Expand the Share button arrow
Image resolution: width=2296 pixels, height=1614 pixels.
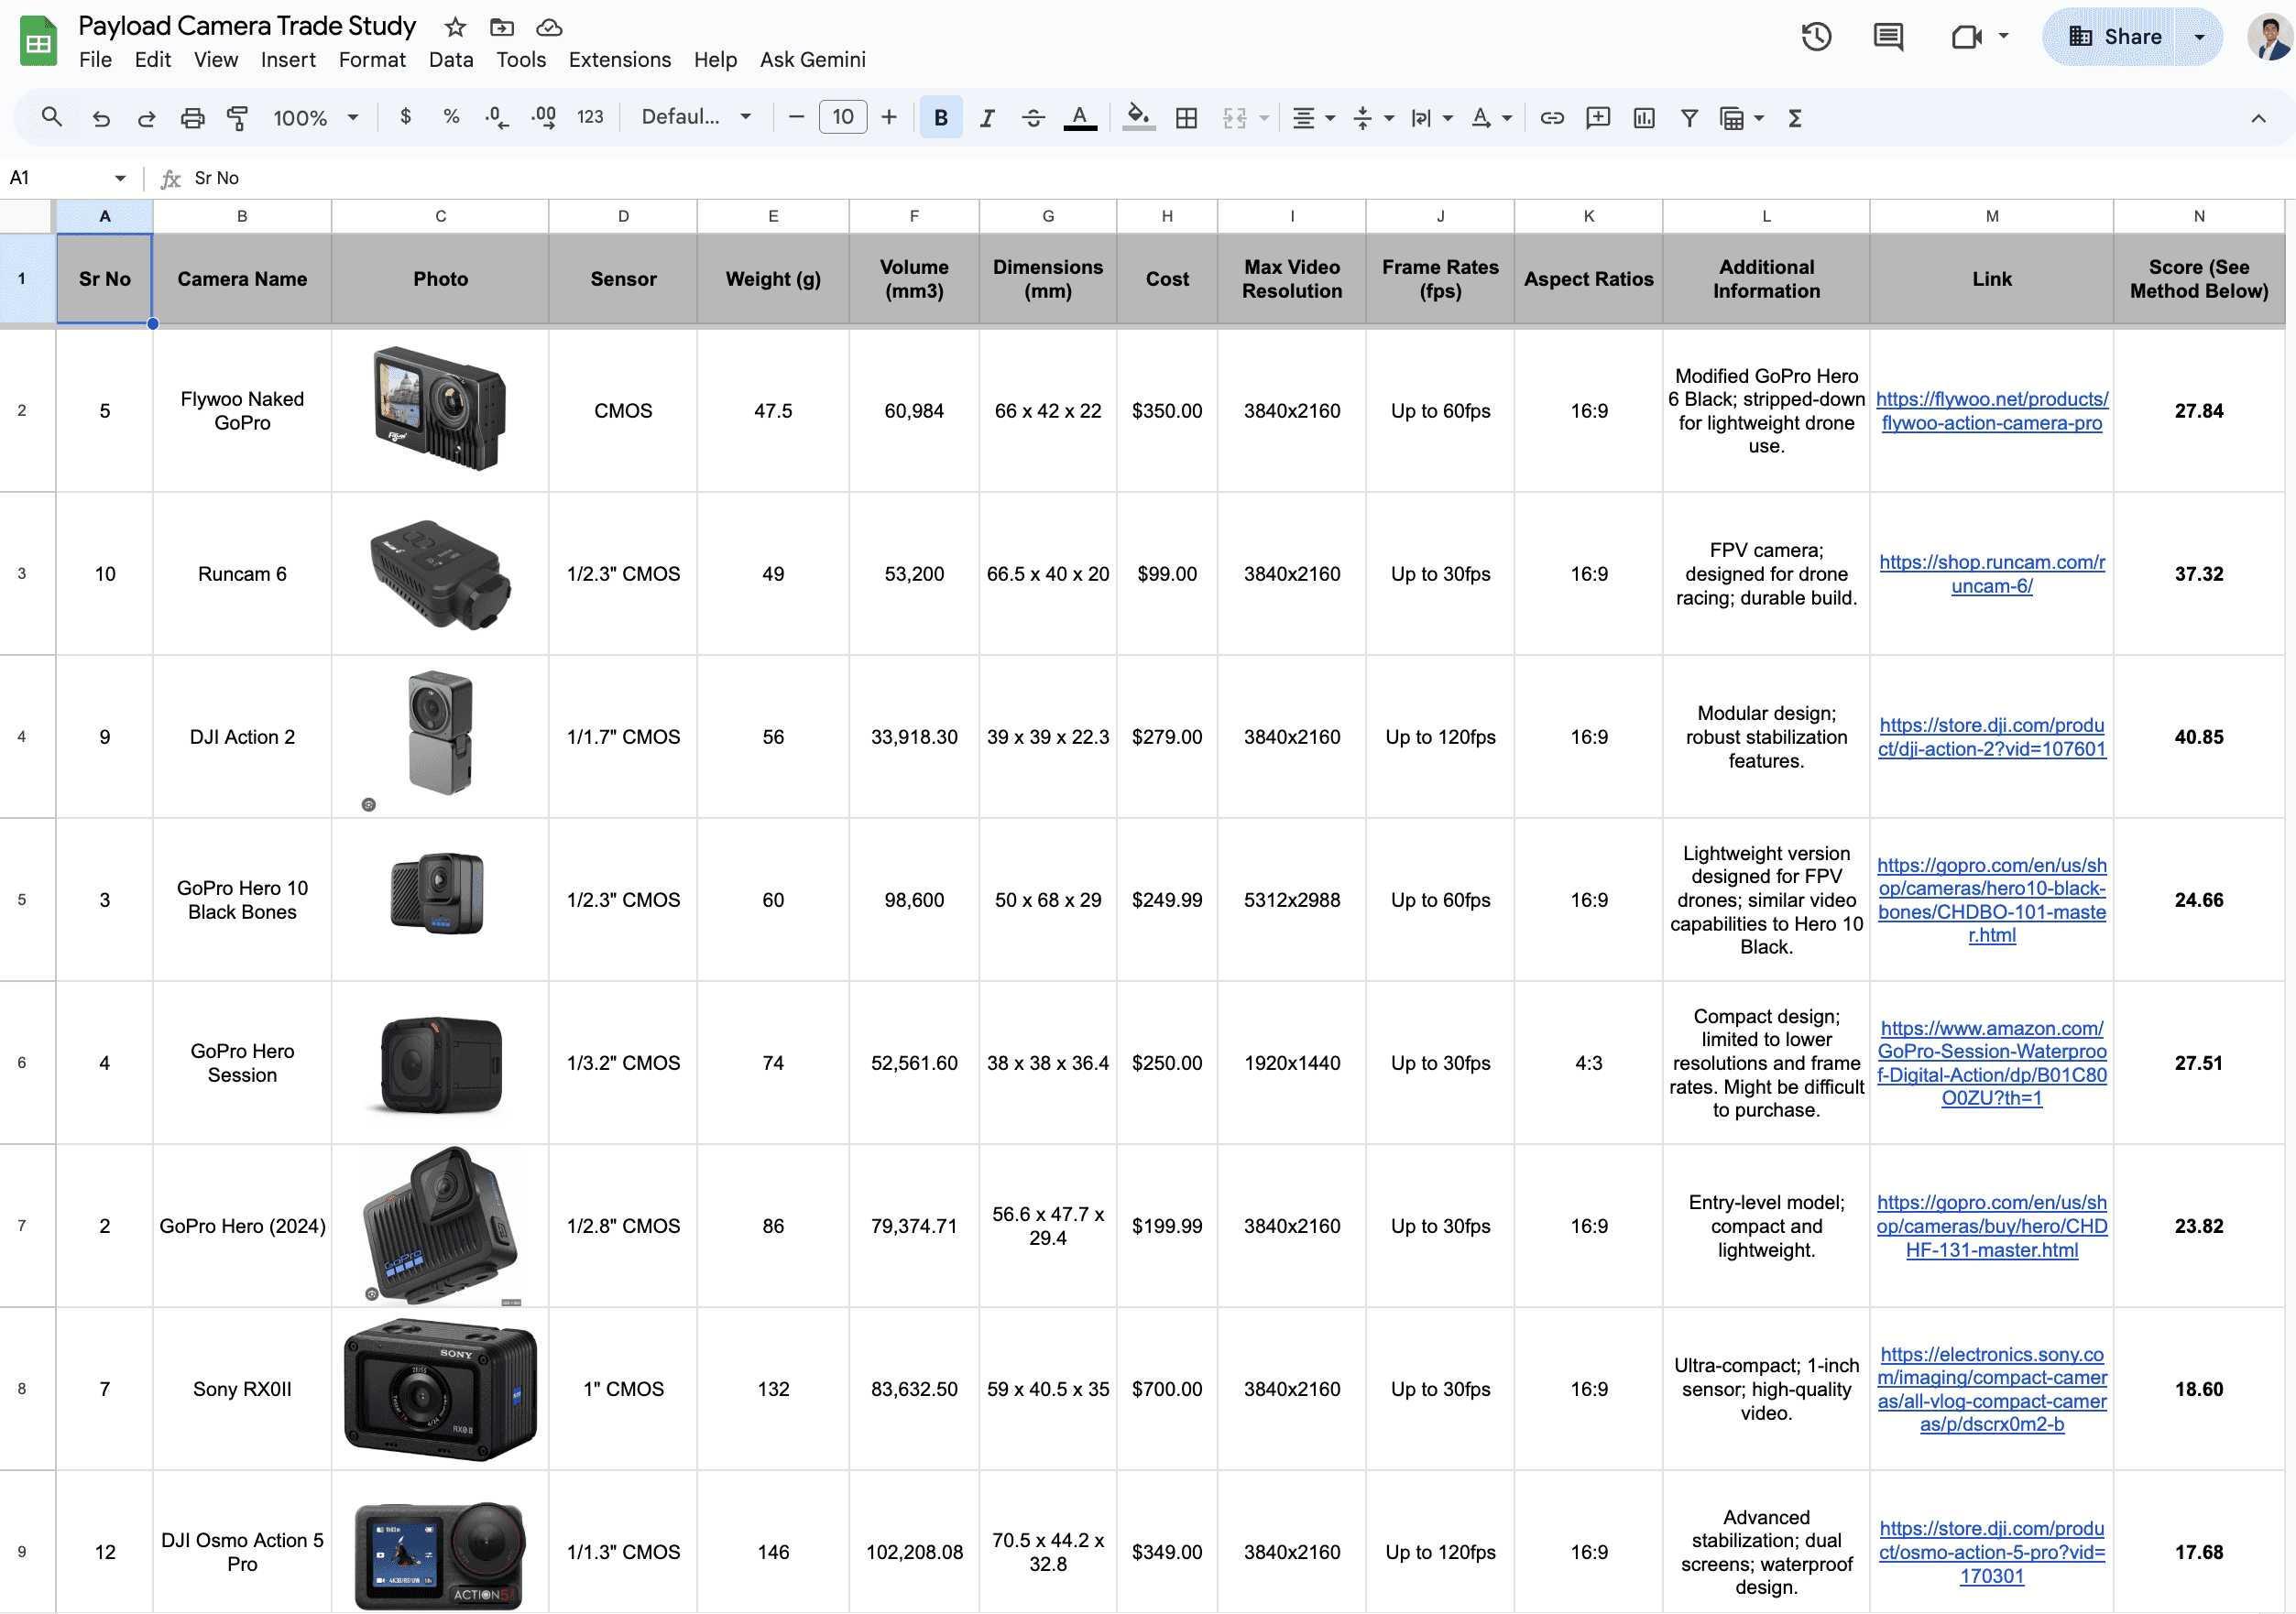click(x=2198, y=37)
